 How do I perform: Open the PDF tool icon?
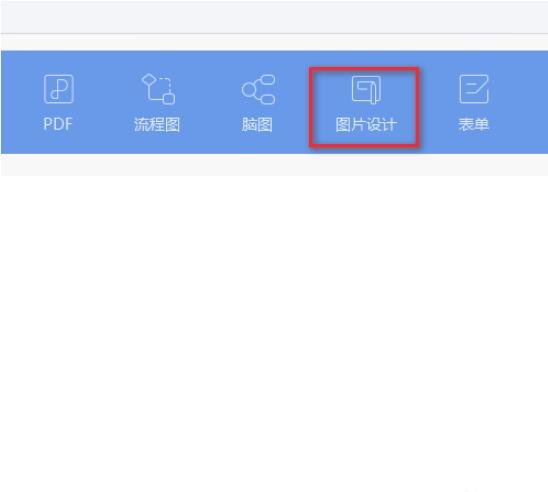[58, 89]
